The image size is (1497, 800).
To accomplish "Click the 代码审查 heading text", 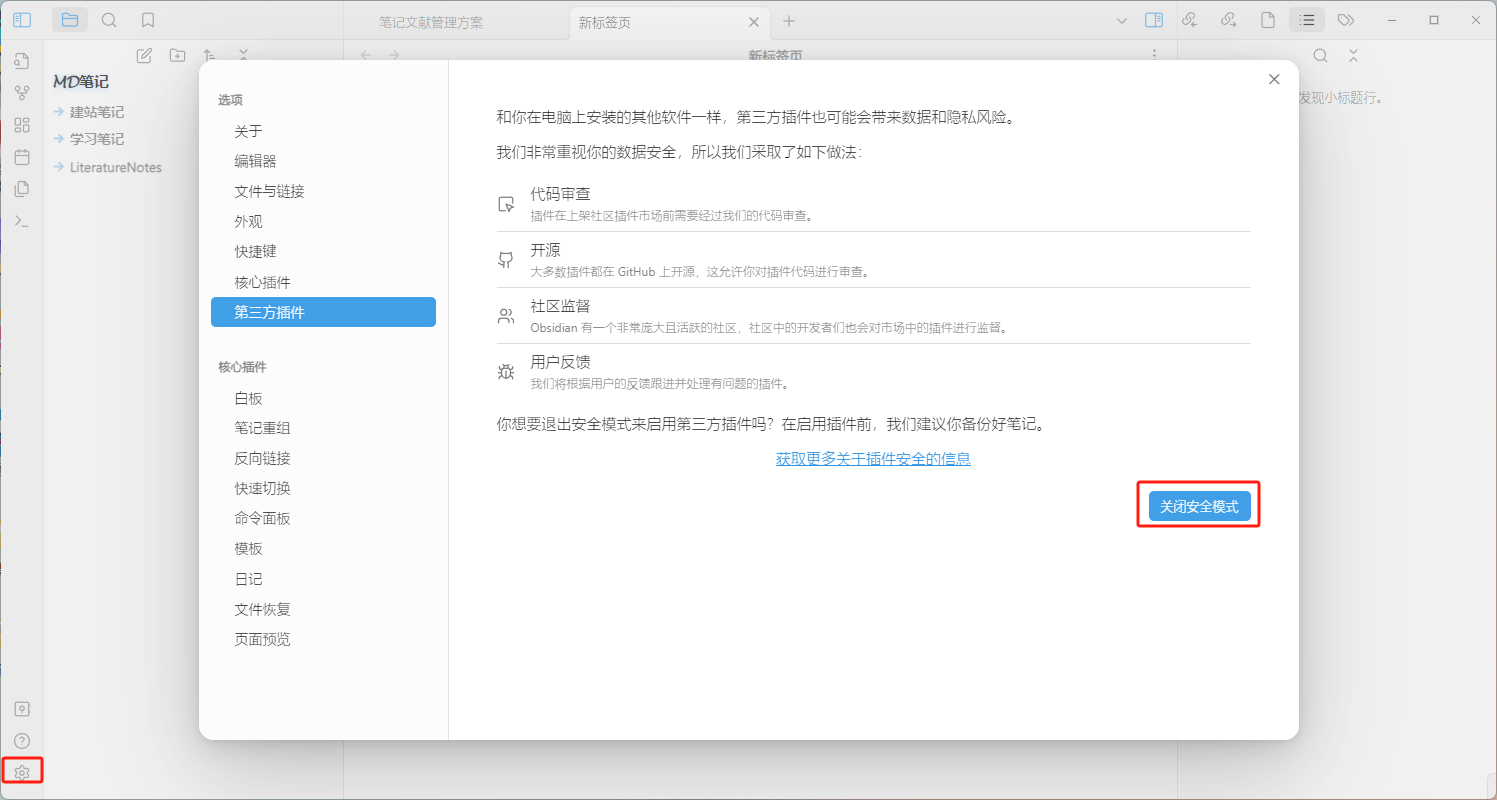I will [561, 194].
